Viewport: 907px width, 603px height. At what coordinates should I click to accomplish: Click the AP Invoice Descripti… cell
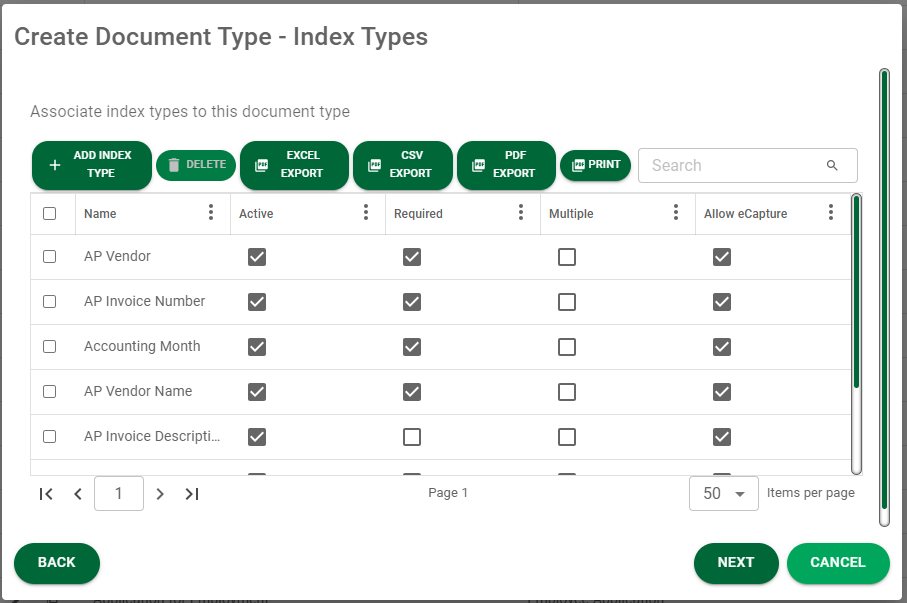click(152, 436)
